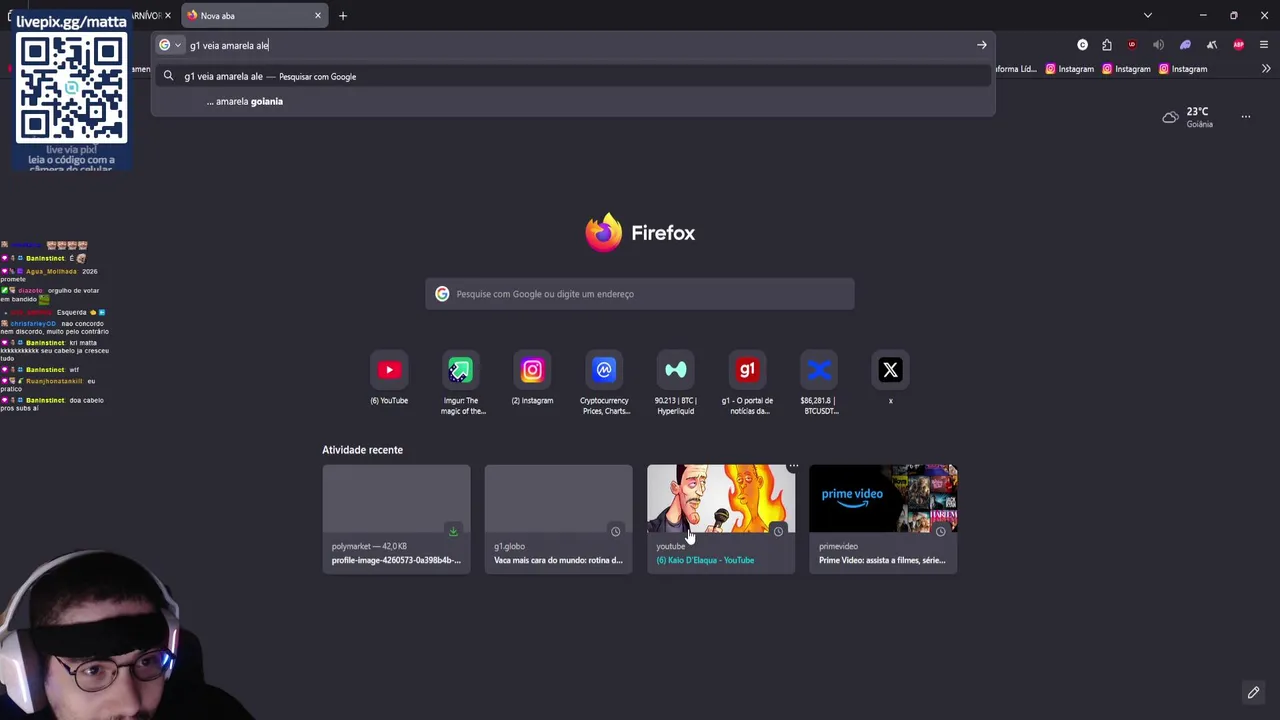
Task: Click the customize pencil icon at bottom right
Action: click(x=1253, y=692)
